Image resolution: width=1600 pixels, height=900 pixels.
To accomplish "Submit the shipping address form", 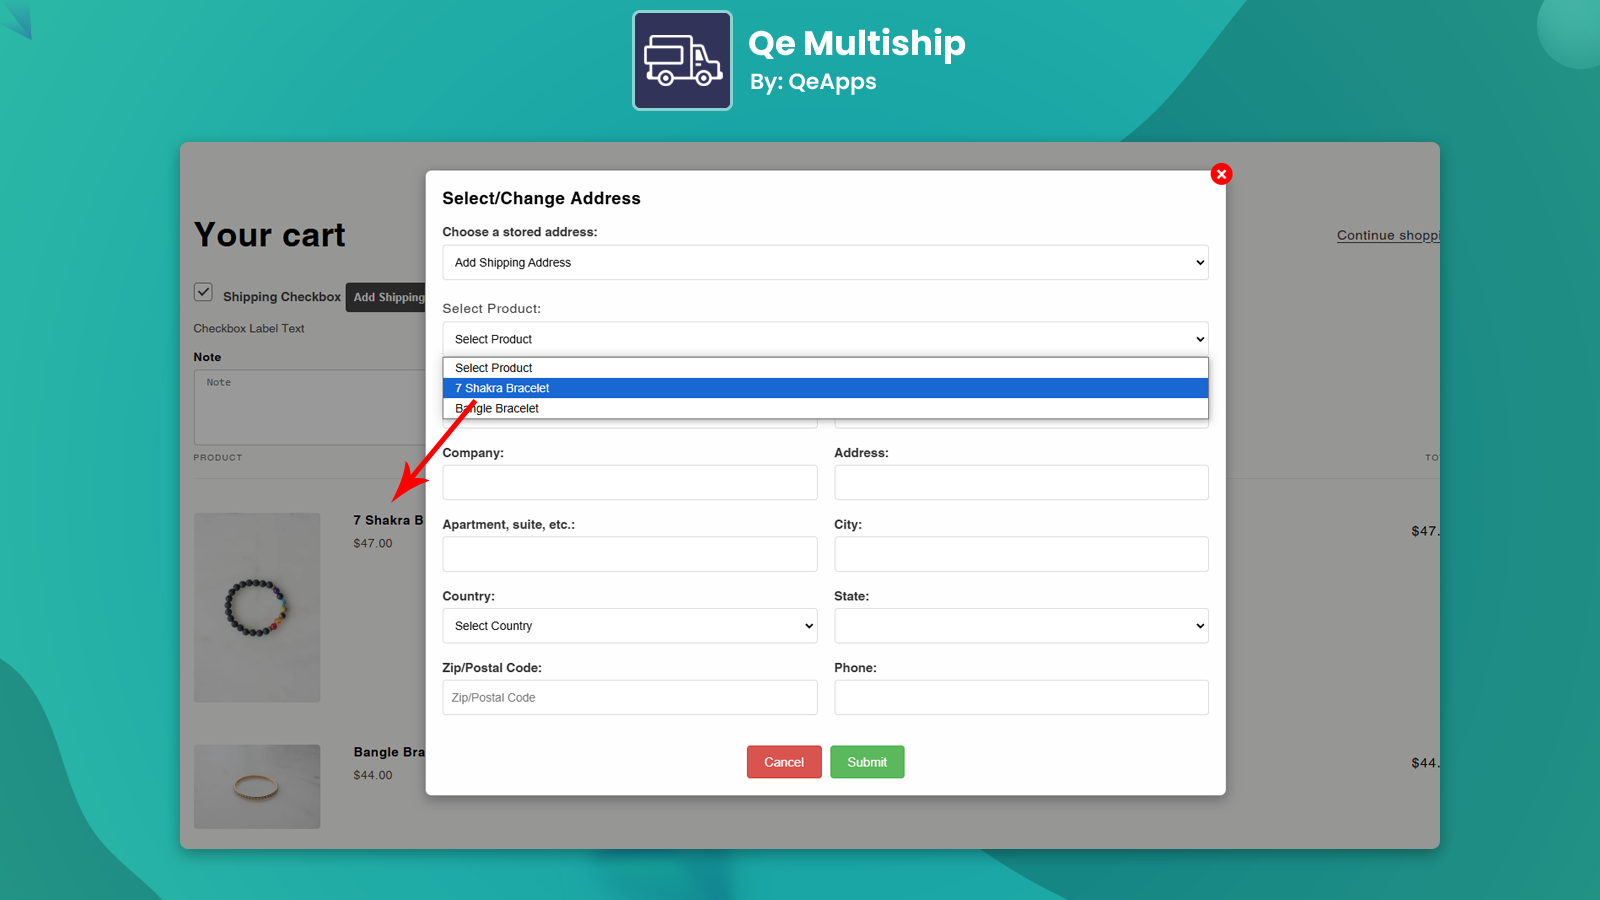I will pos(867,762).
